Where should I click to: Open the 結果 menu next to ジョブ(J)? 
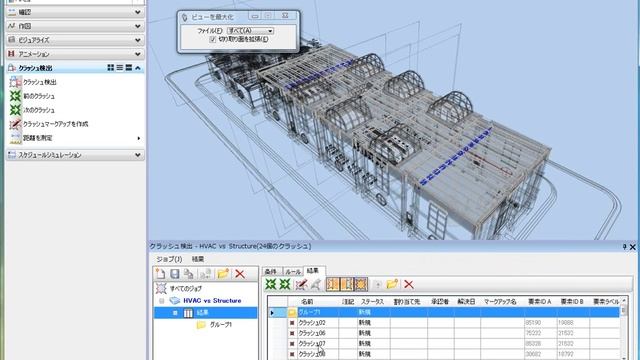(198, 259)
